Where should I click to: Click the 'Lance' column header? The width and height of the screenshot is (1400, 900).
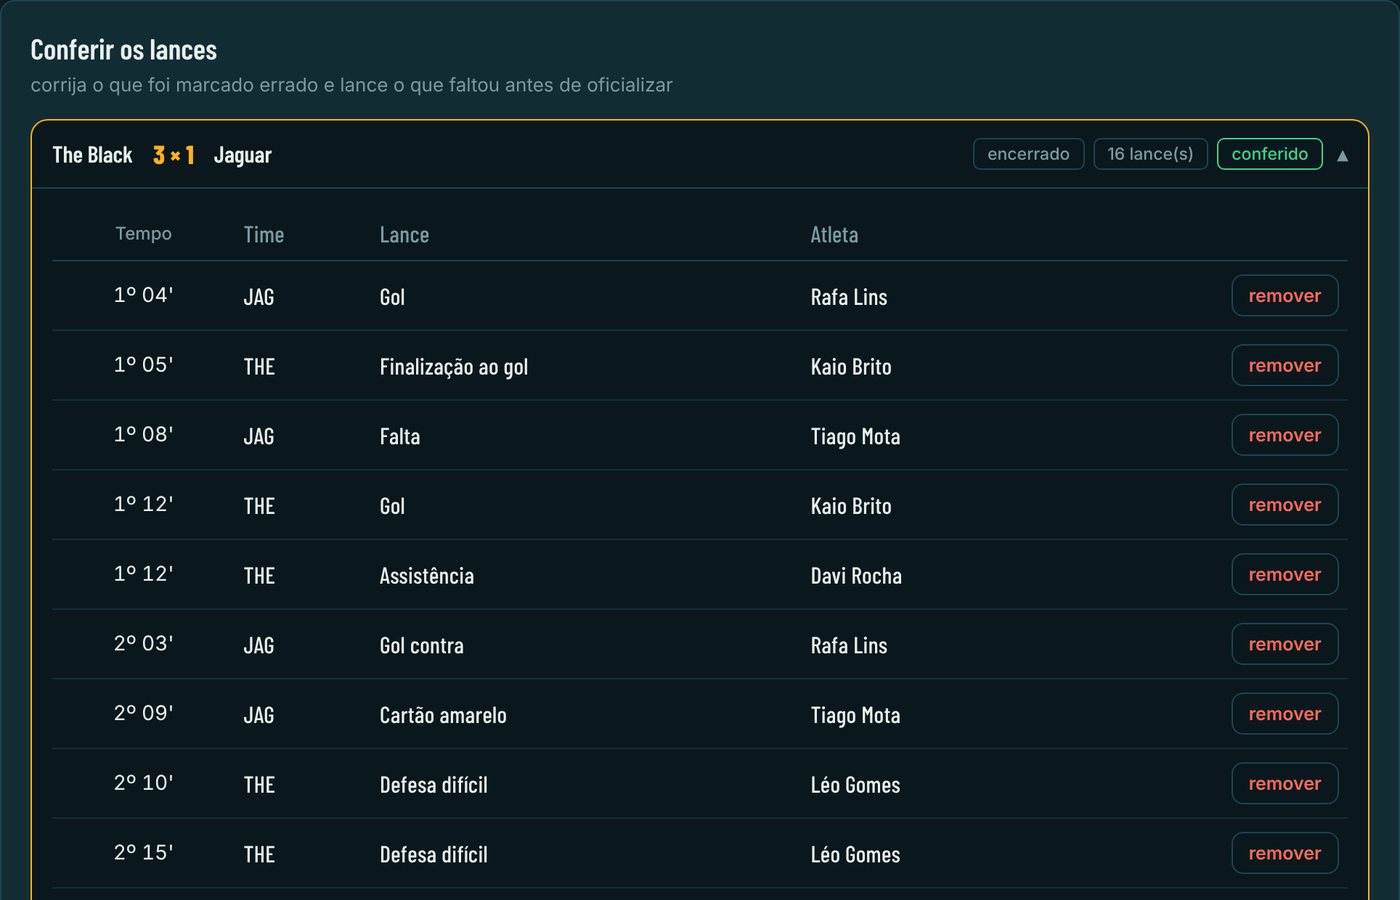404,235
